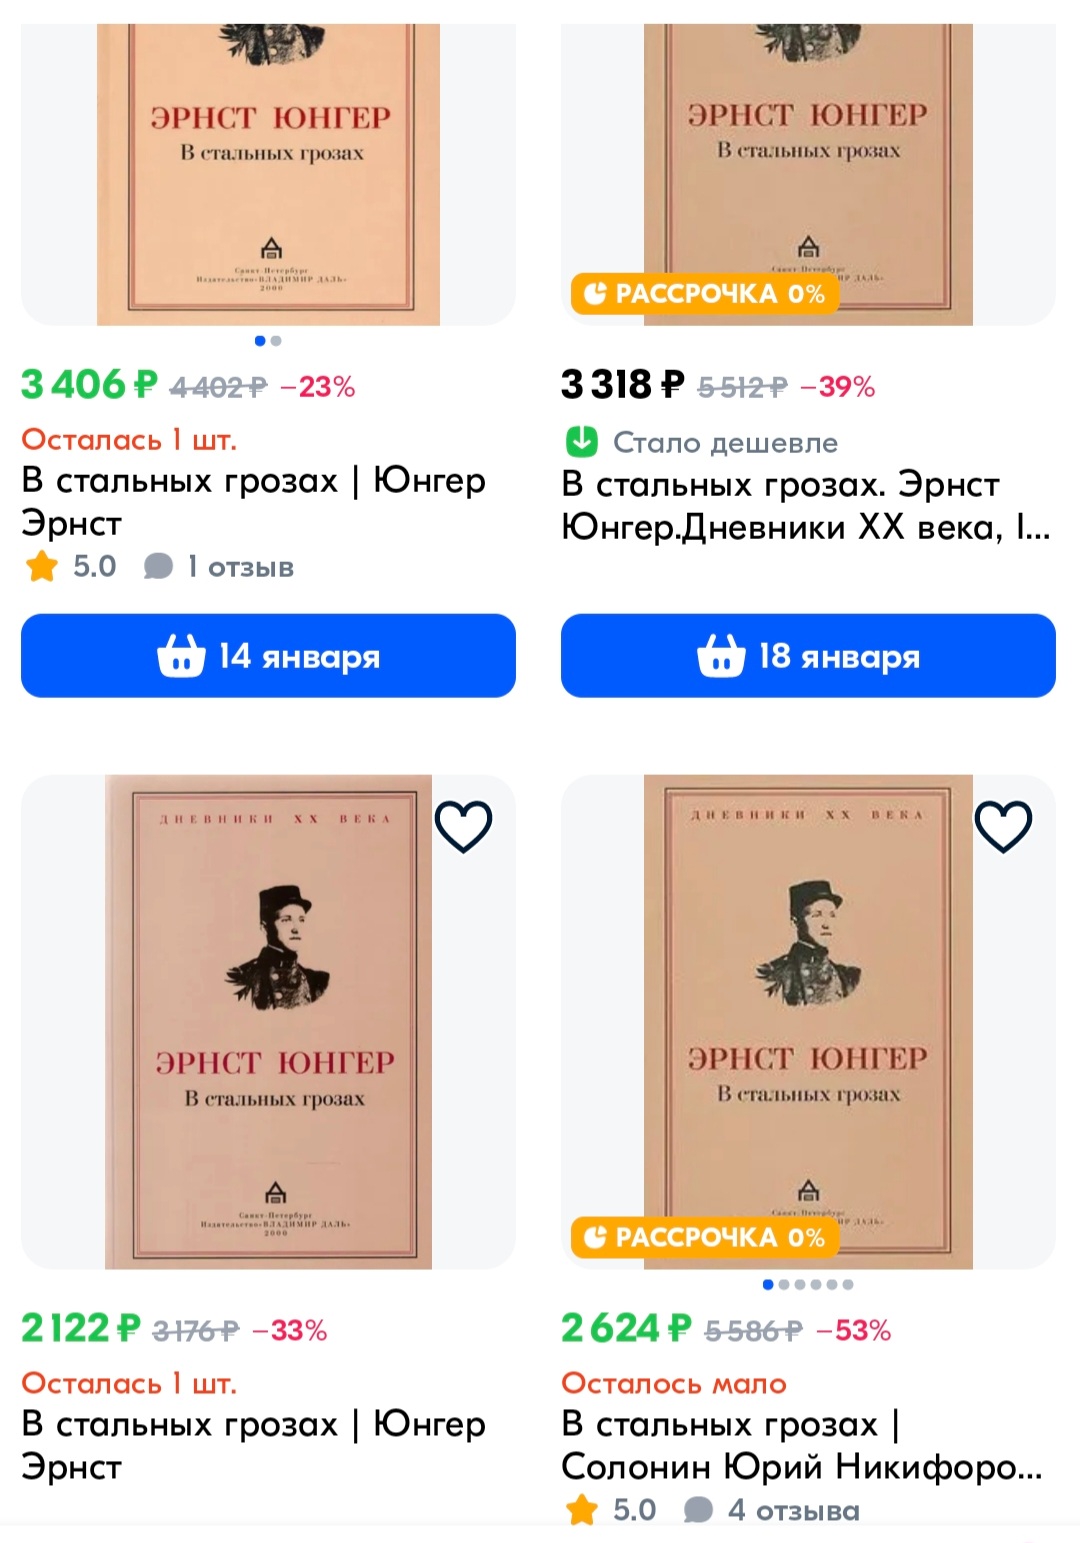The width and height of the screenshot is (1080, 1543).
Task: Open 2122 ₽ book cover thumbnail
Action: click(268, 1021)
